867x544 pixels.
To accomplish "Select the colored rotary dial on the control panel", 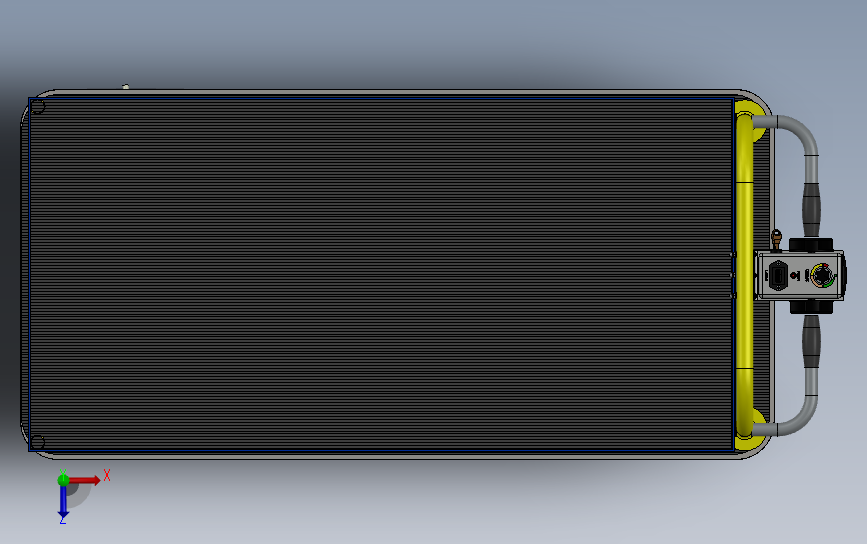I will pos(823,275).
